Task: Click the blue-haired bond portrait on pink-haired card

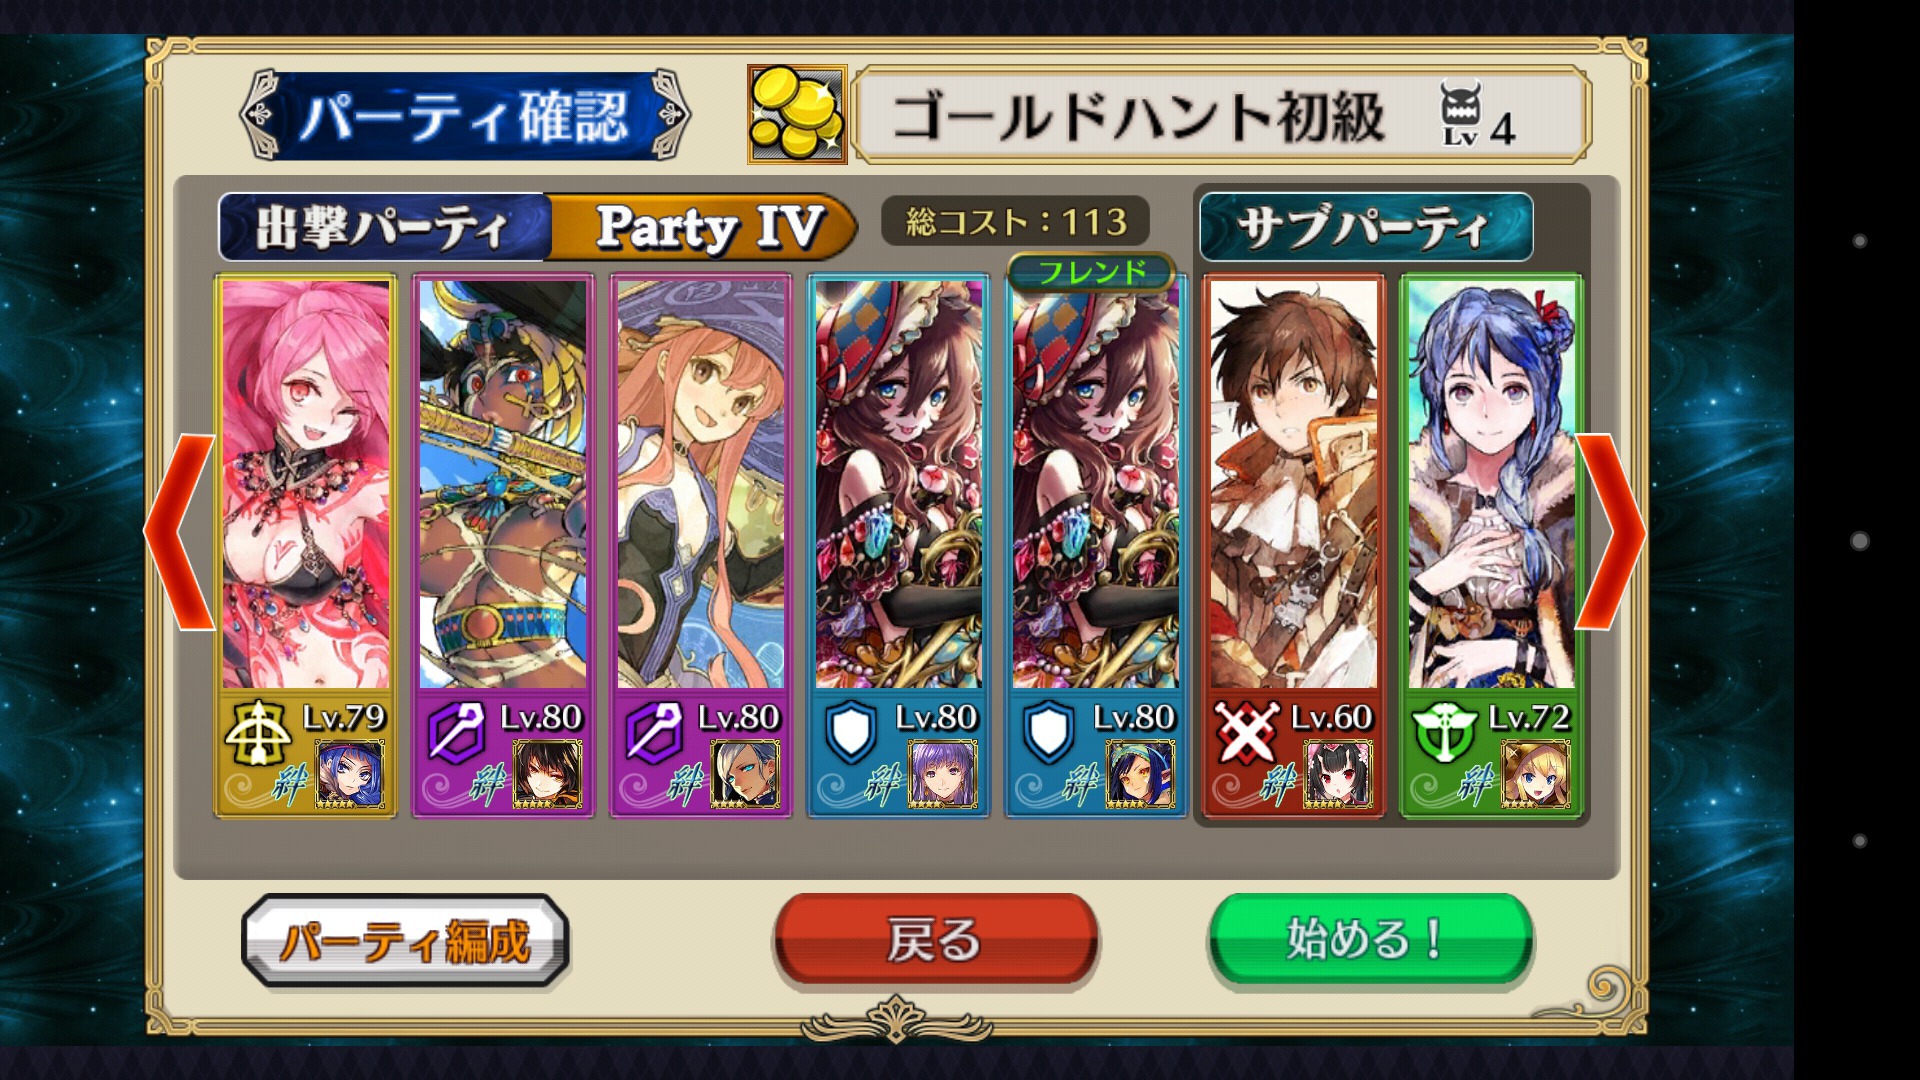Action: (x=350, y=774)
